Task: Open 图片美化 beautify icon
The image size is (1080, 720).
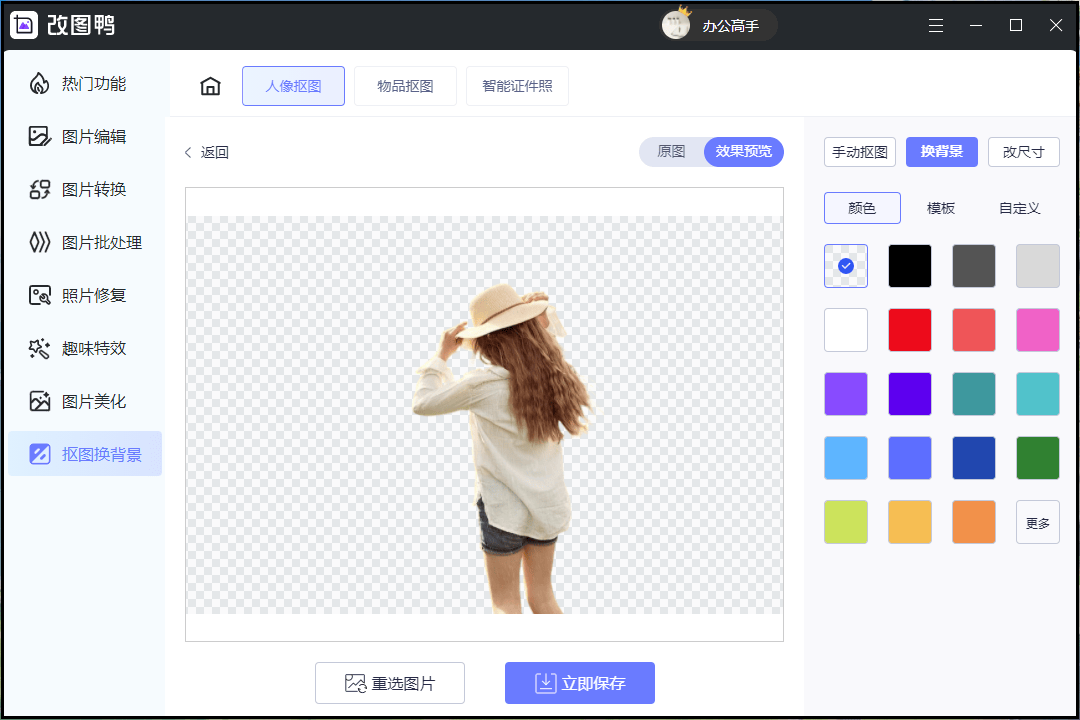Action: 39,402
